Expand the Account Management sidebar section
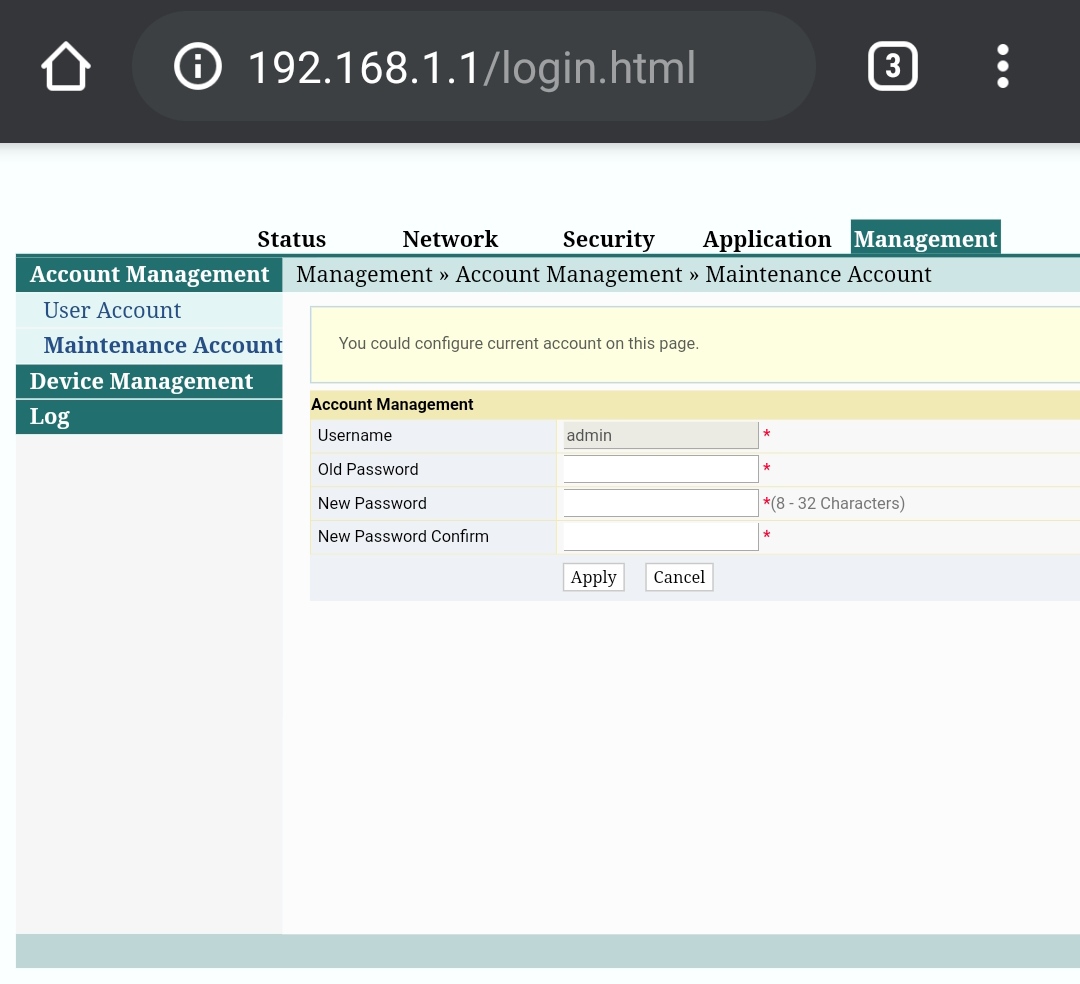 click(148, 274)
